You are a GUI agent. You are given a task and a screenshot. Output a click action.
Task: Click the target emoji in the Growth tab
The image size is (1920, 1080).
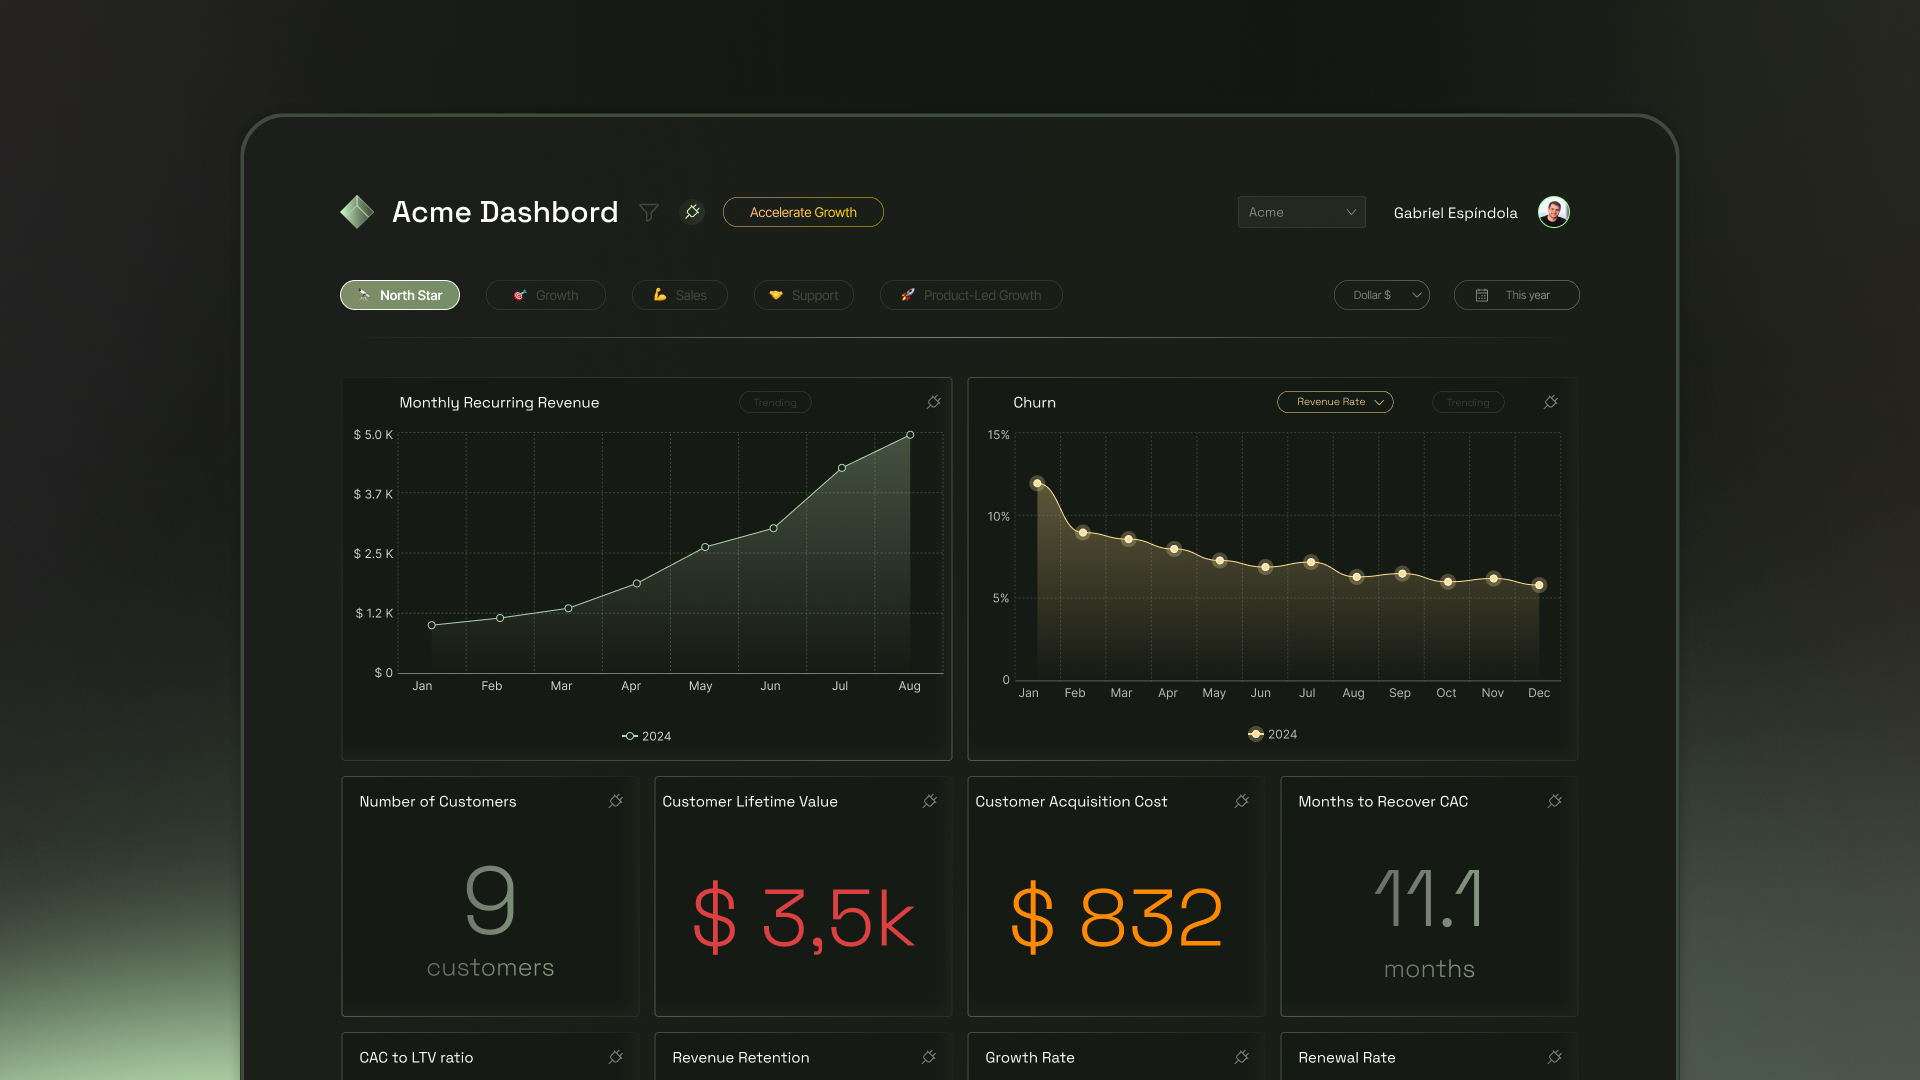tap(520, 295)
